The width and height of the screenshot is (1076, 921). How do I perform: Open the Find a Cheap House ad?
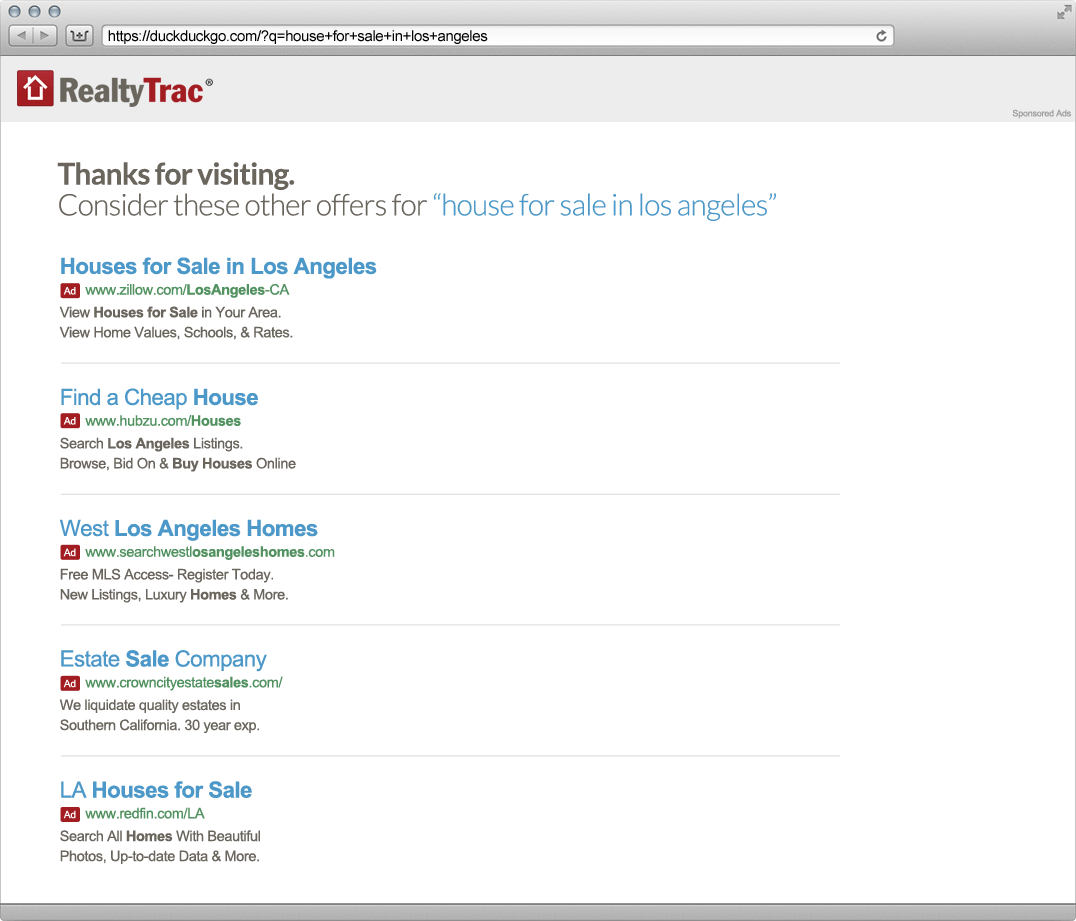[159, 398]
